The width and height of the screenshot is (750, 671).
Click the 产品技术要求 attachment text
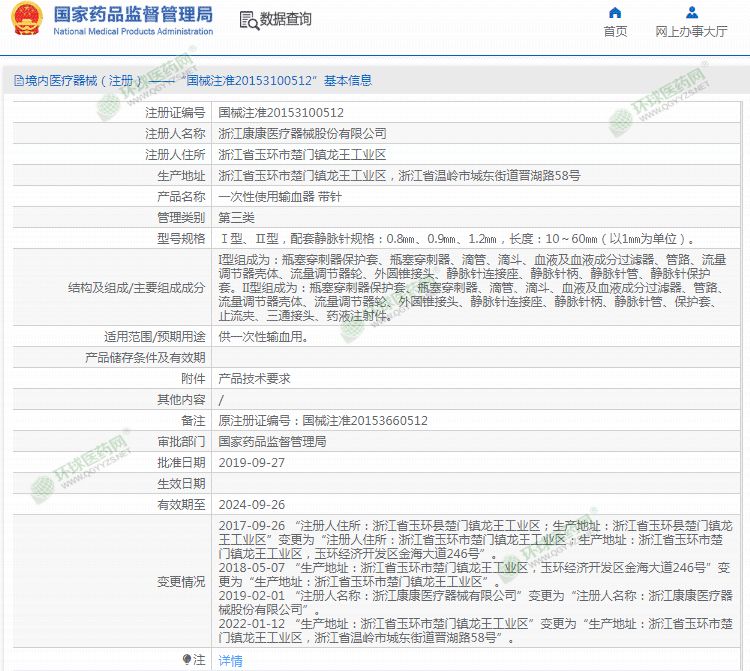pyautogui.click(x=254, y=379)
